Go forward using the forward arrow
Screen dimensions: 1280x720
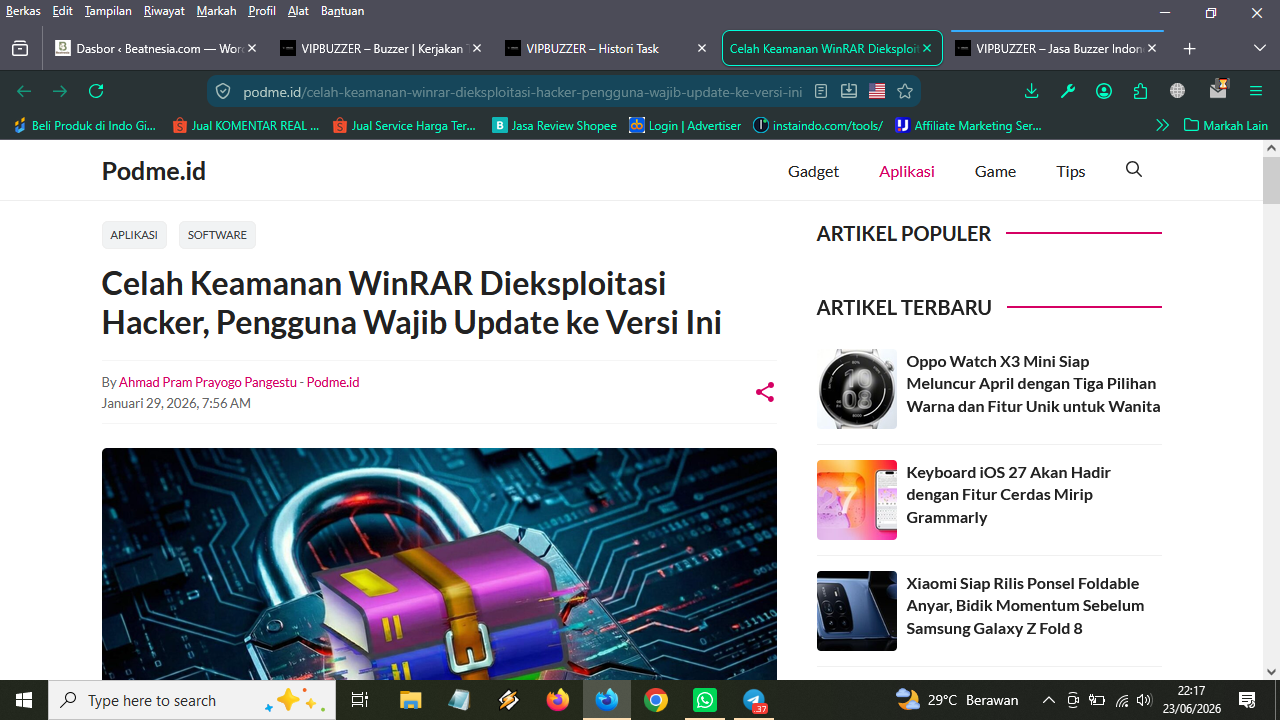coord(60,91)
